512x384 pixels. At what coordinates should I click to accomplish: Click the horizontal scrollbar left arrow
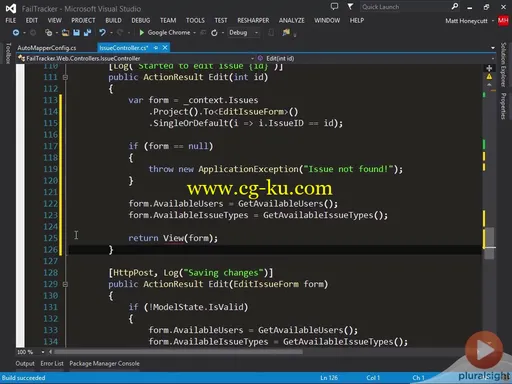(x=50, y=352)
